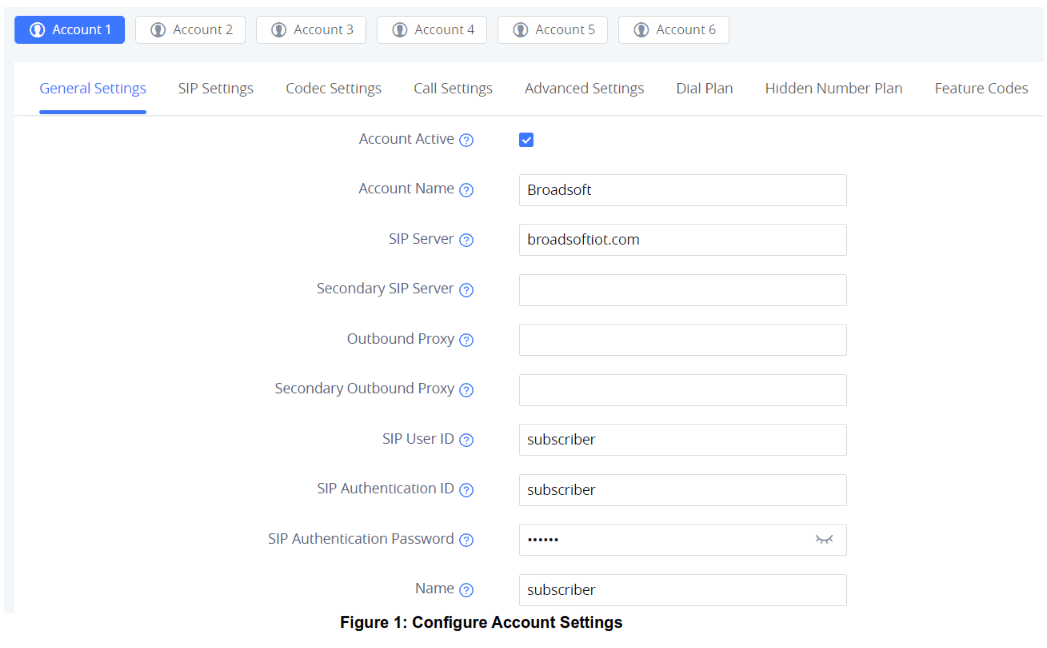Uncheck the Account Active checkbox
The width and height of the screenshot is (1047, 648).
(526, 140)
